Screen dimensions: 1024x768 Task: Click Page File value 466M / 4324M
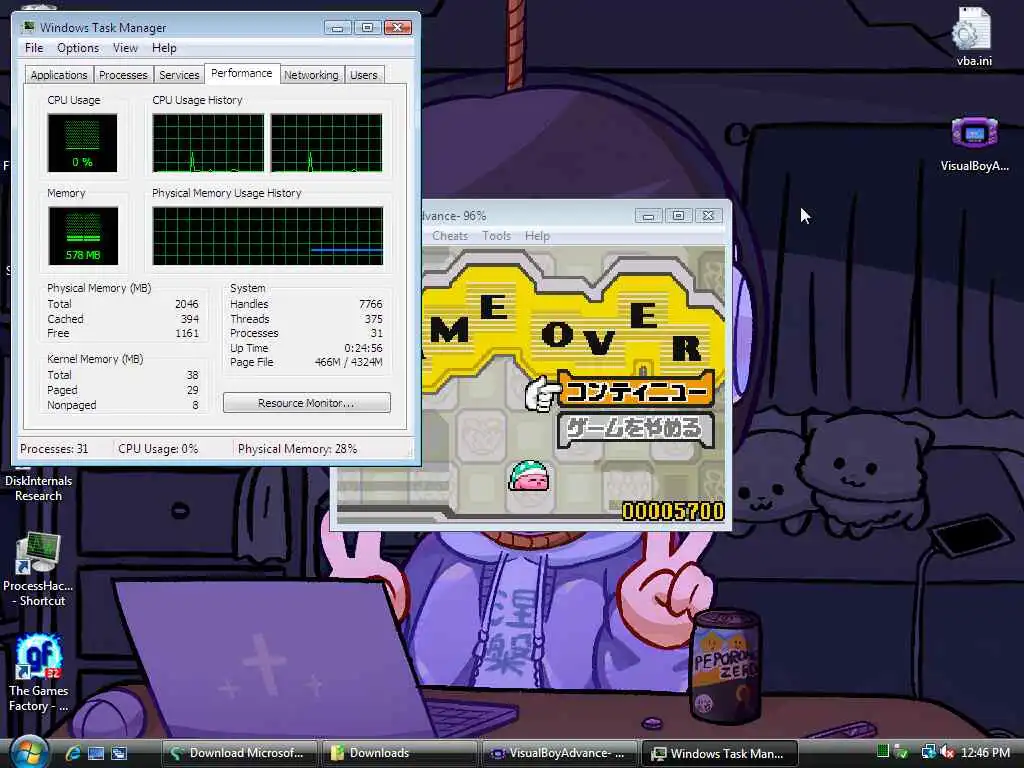(348, 362)
